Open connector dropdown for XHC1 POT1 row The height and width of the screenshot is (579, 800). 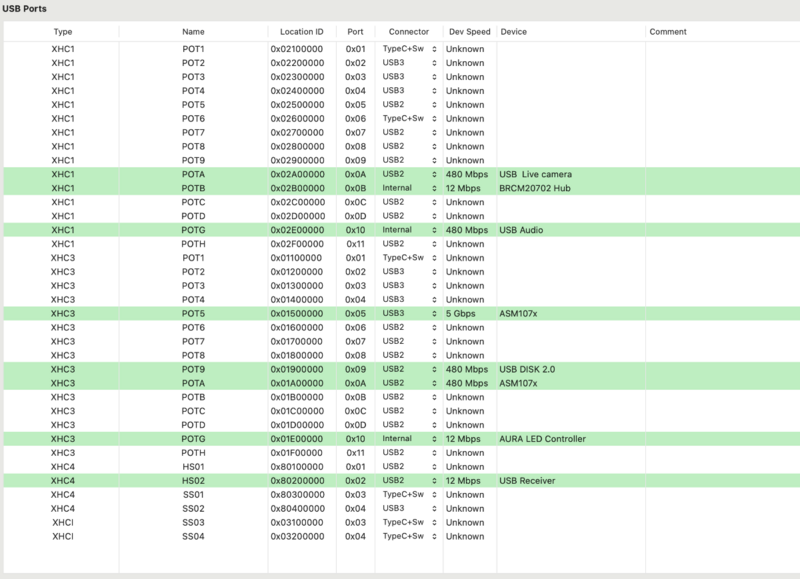tap(434, 49)
